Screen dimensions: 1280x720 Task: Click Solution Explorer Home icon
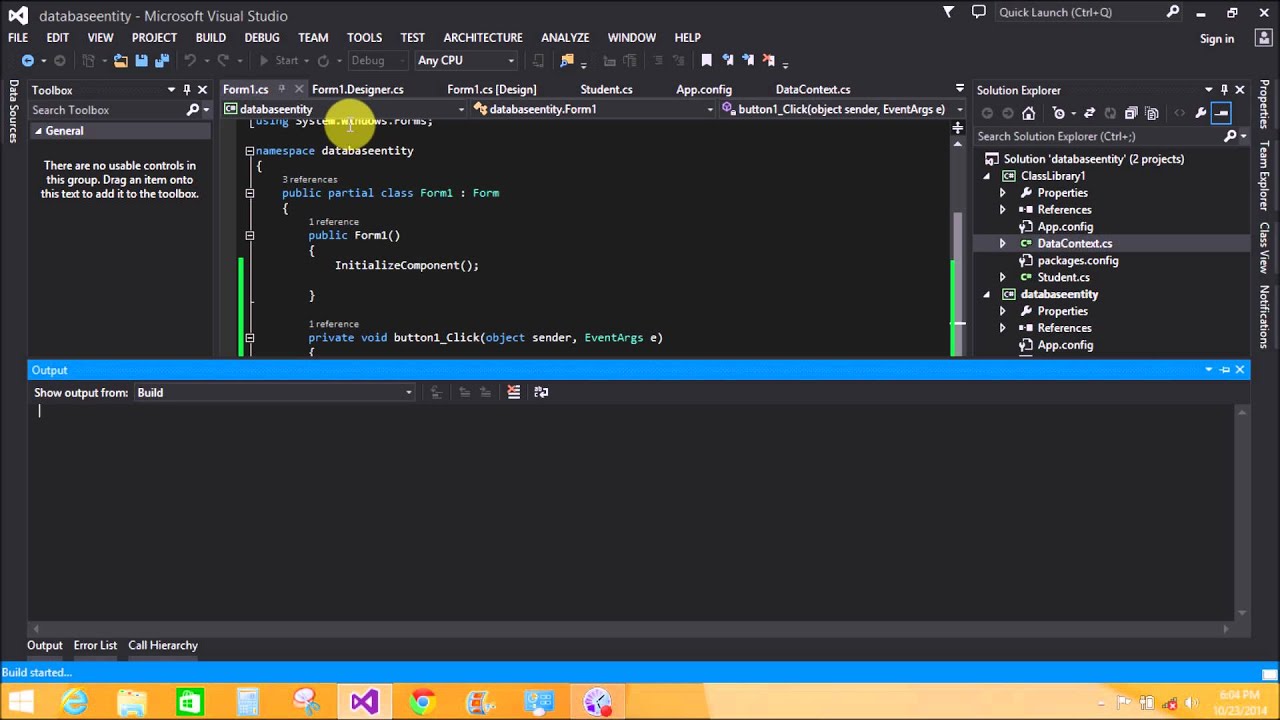tap(1028, 113)
